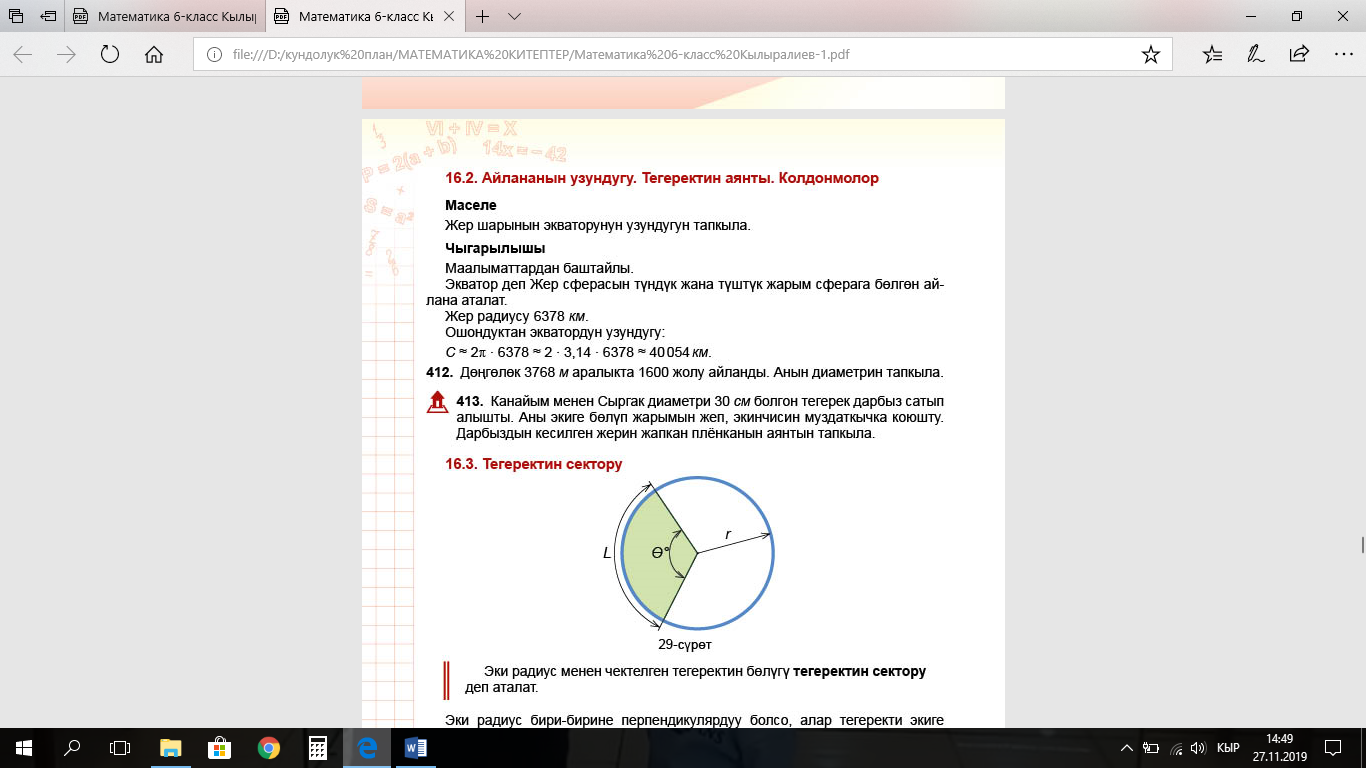
Task: Check battery status icon
Action: click(1151, 748)
